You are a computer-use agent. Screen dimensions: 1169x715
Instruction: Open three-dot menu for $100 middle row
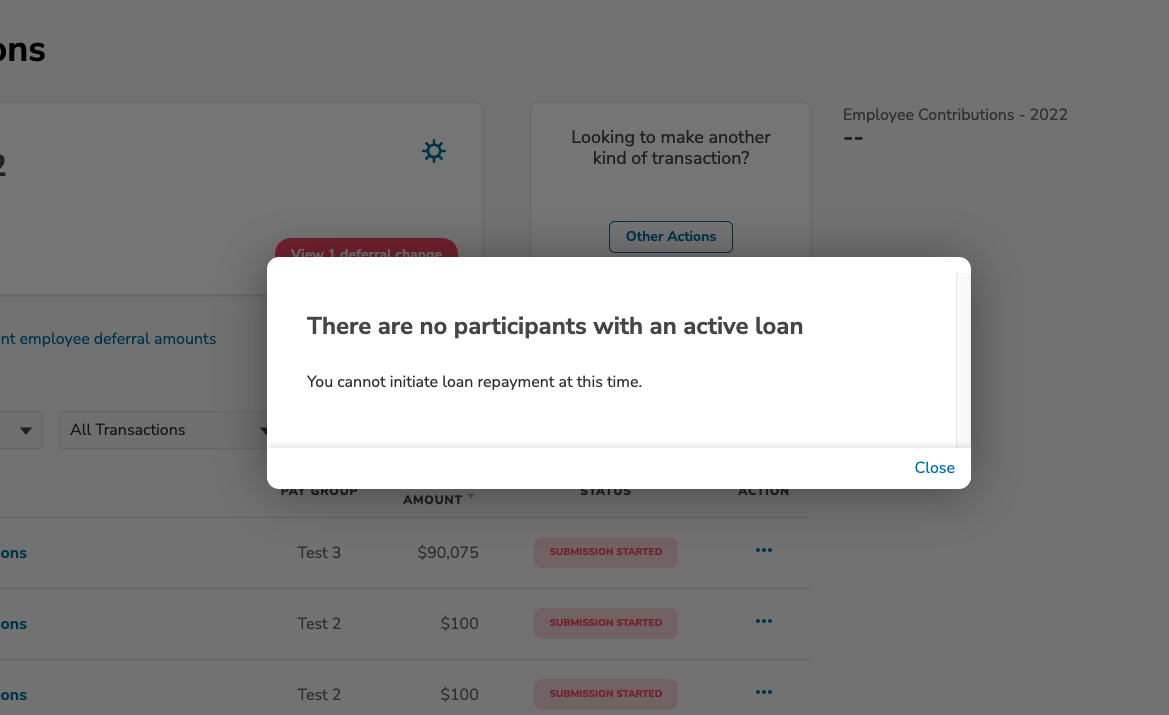click(x=763, y=621)
